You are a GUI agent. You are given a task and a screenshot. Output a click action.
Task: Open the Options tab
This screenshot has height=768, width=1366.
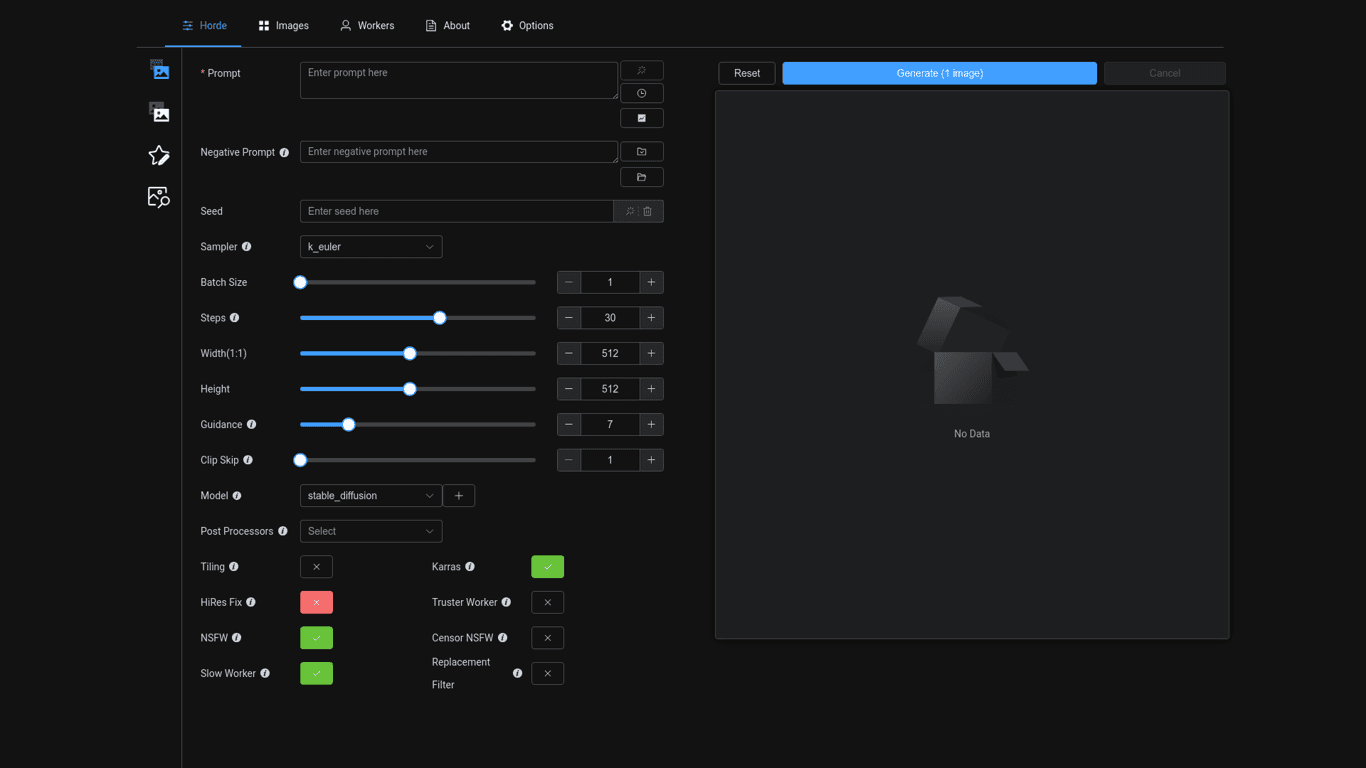pos(527,26)
